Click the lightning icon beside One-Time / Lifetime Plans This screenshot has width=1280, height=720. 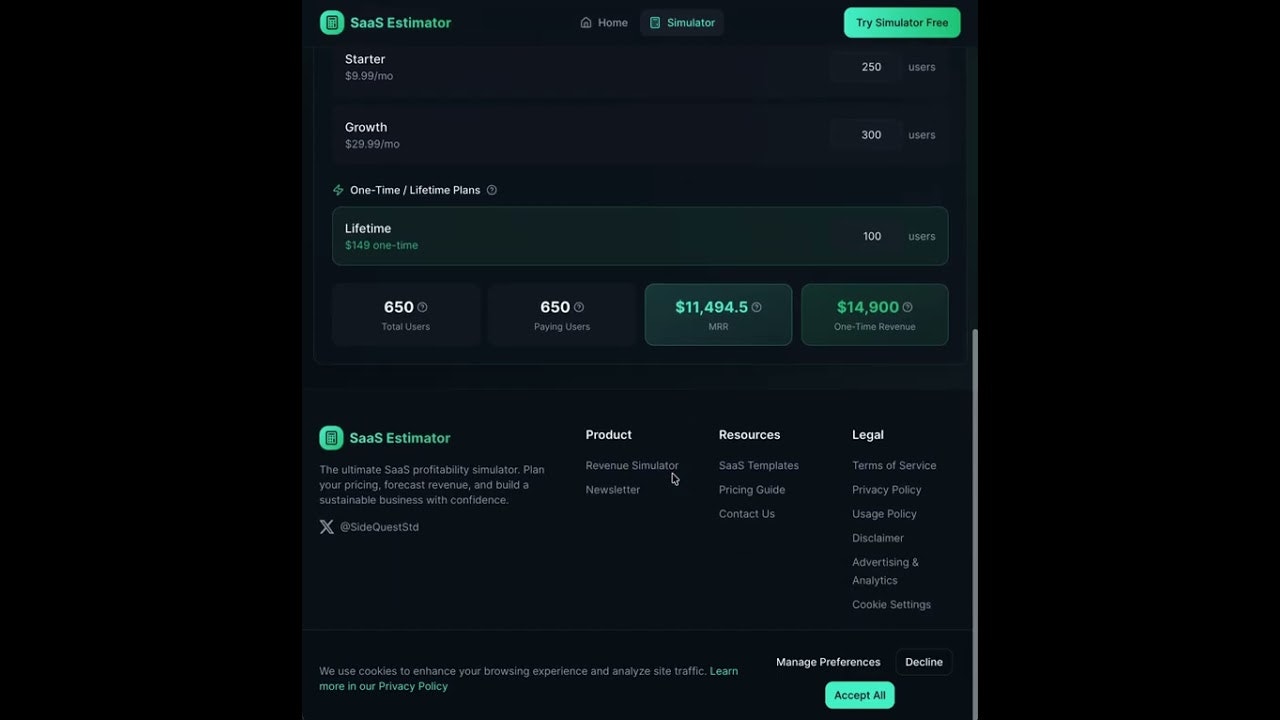click(338, 189)
